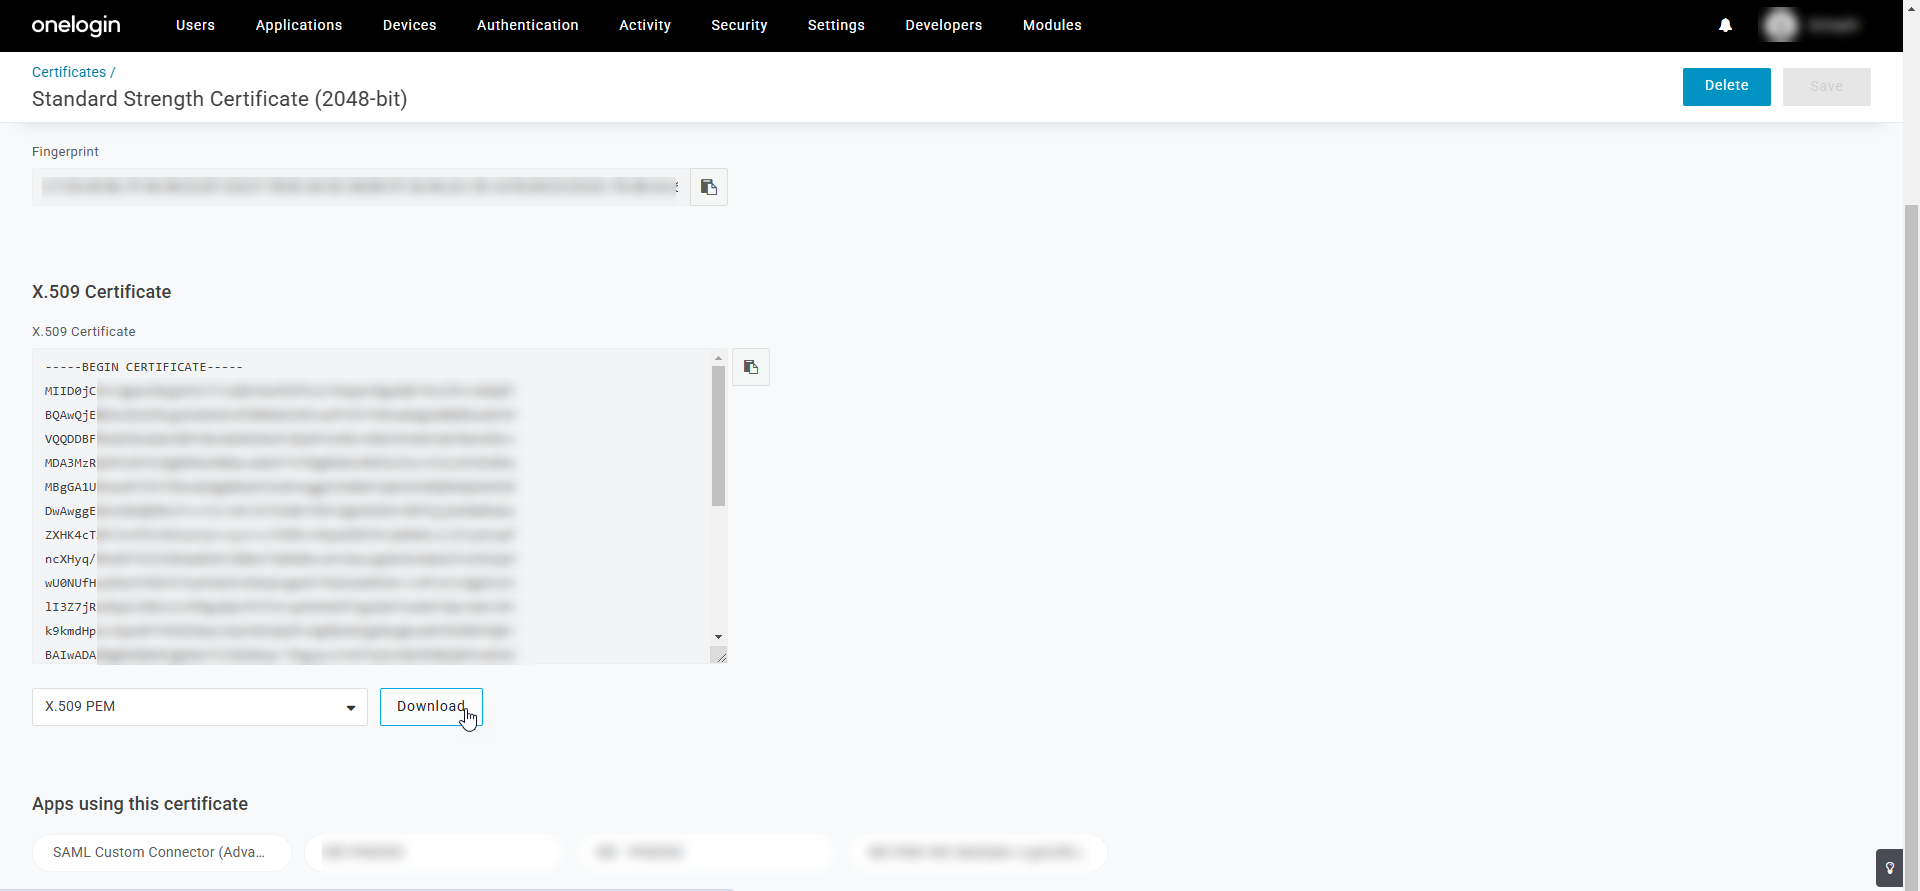Download the certificate file

431,707
